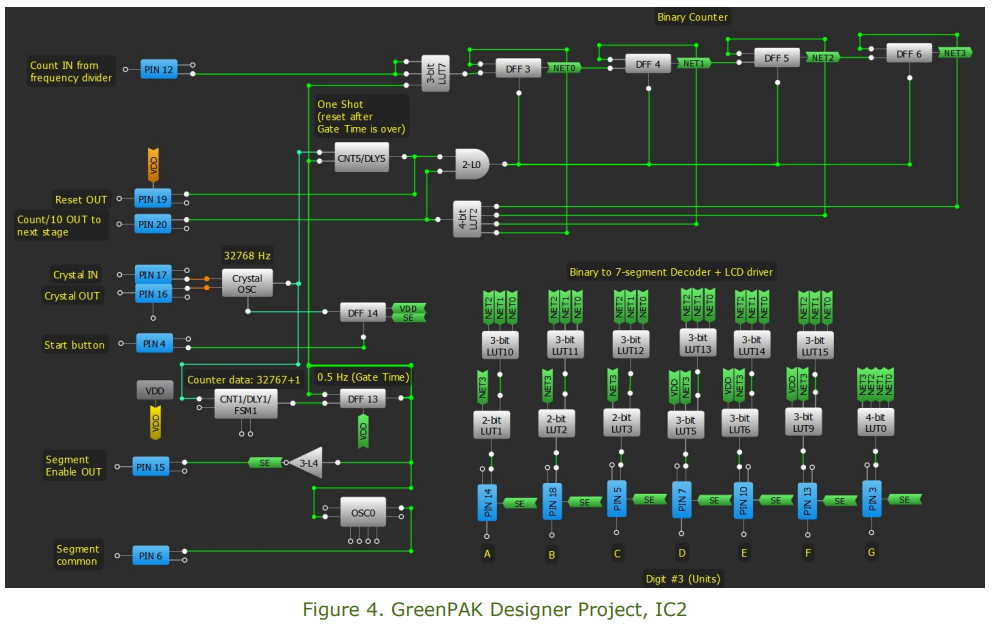Screen dimensions: 992x629
Task: Select the gray VDD block
Action: click(x=155, y=390)
